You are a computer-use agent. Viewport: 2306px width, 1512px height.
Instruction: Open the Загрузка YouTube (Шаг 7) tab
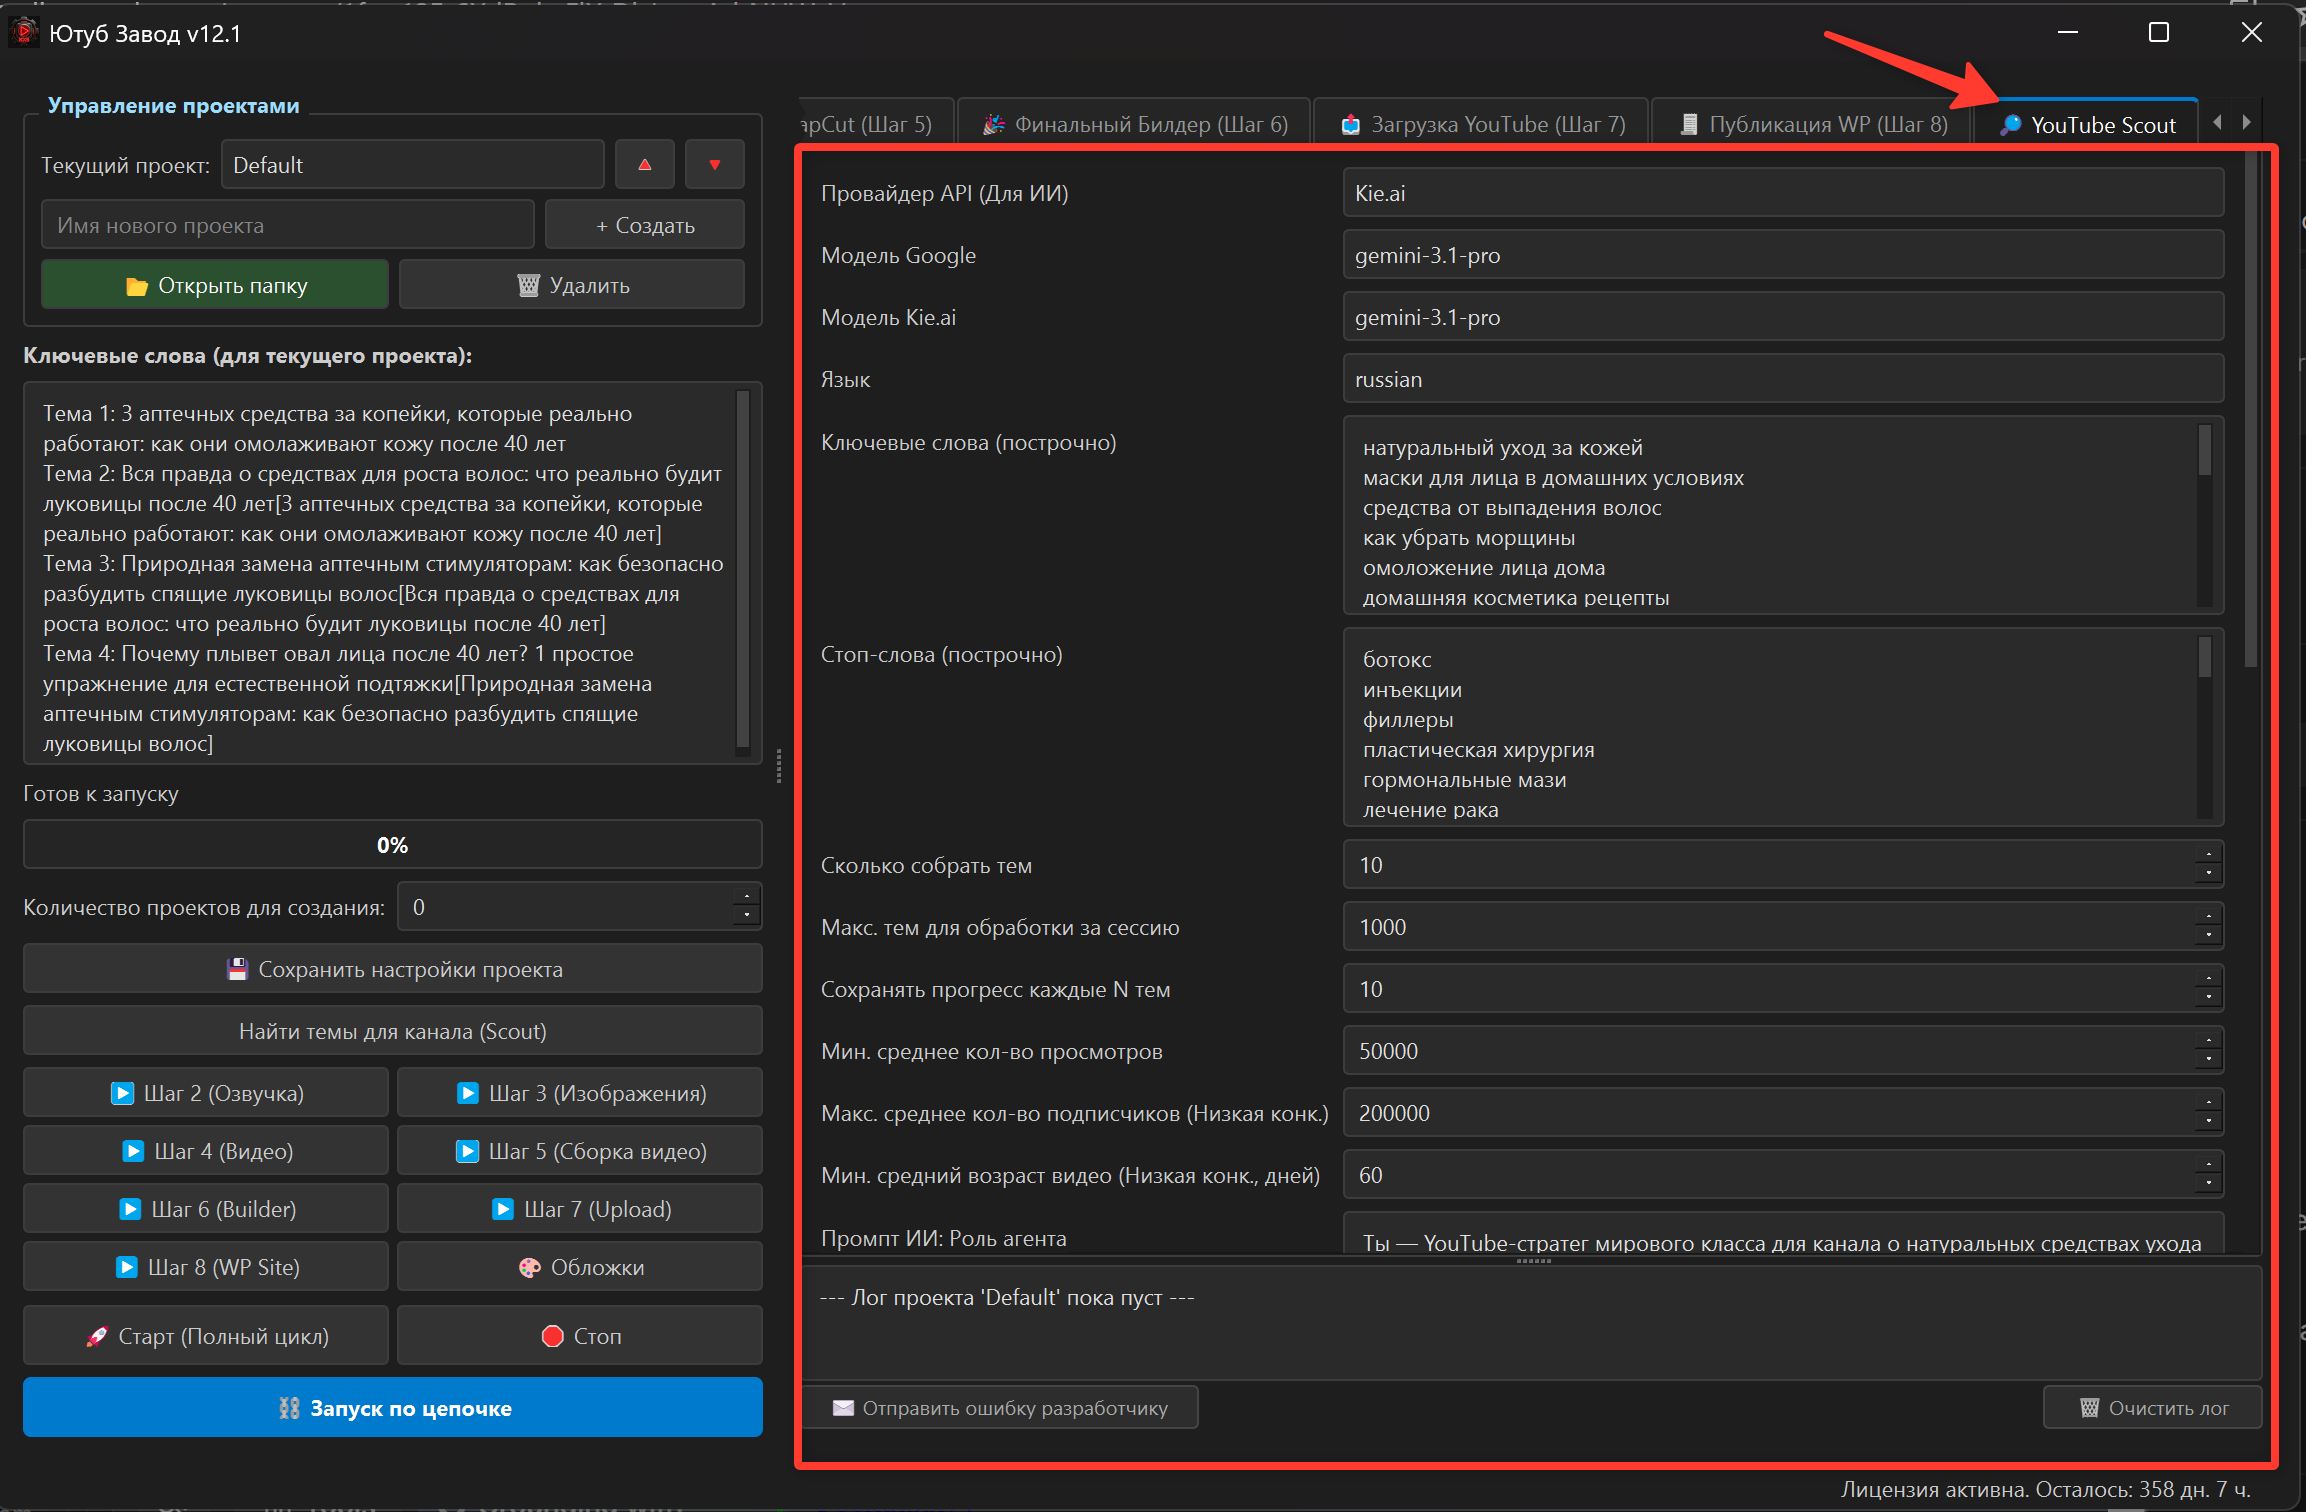point(1481,124)
